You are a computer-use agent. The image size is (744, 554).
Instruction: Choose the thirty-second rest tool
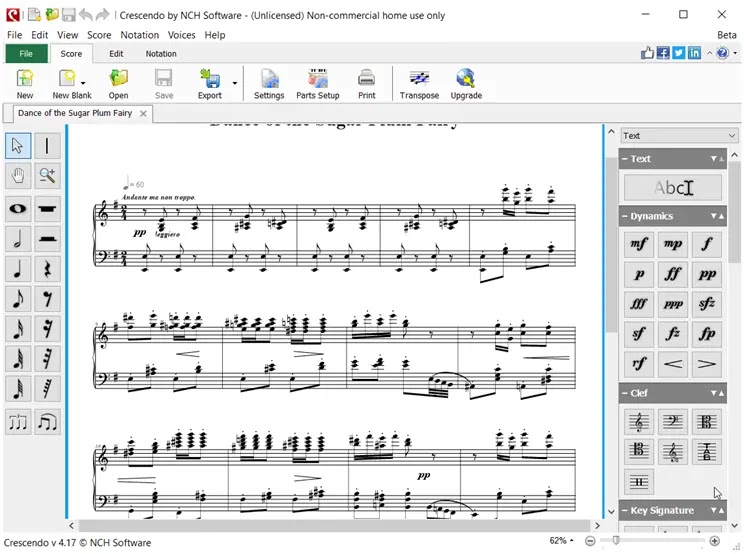tap(47, 359)
